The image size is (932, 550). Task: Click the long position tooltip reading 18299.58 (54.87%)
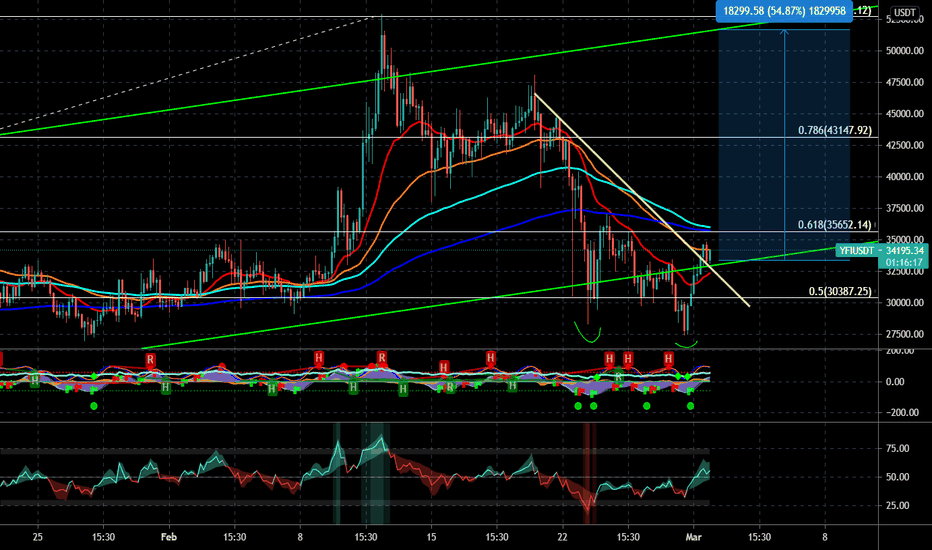coord(784,11)
